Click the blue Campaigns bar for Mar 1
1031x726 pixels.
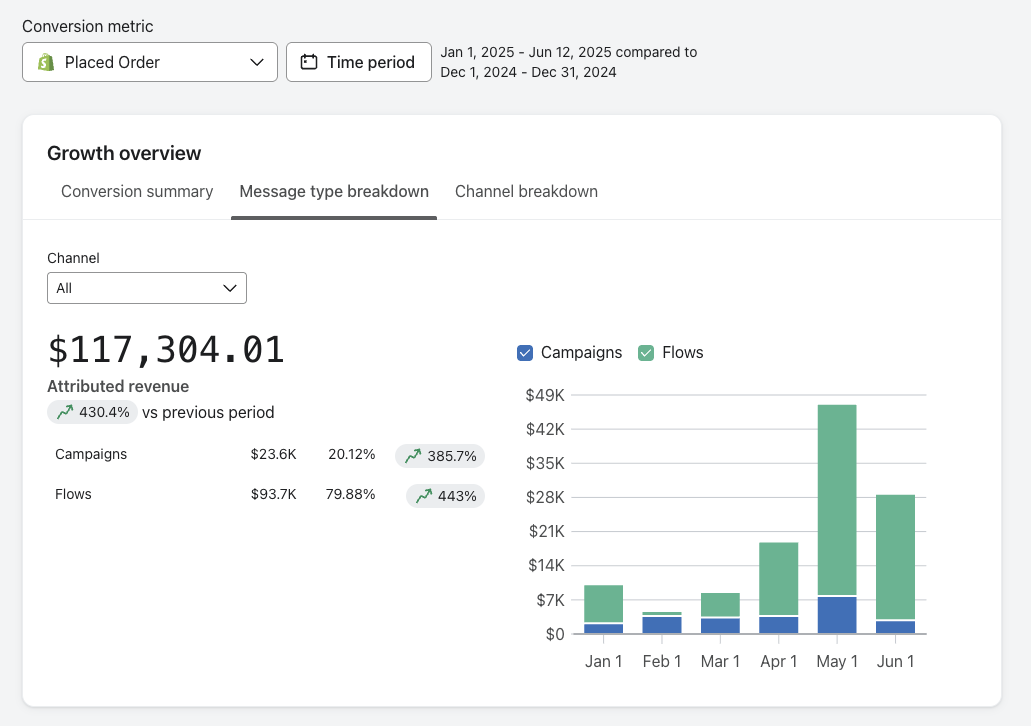click(721, 626)
